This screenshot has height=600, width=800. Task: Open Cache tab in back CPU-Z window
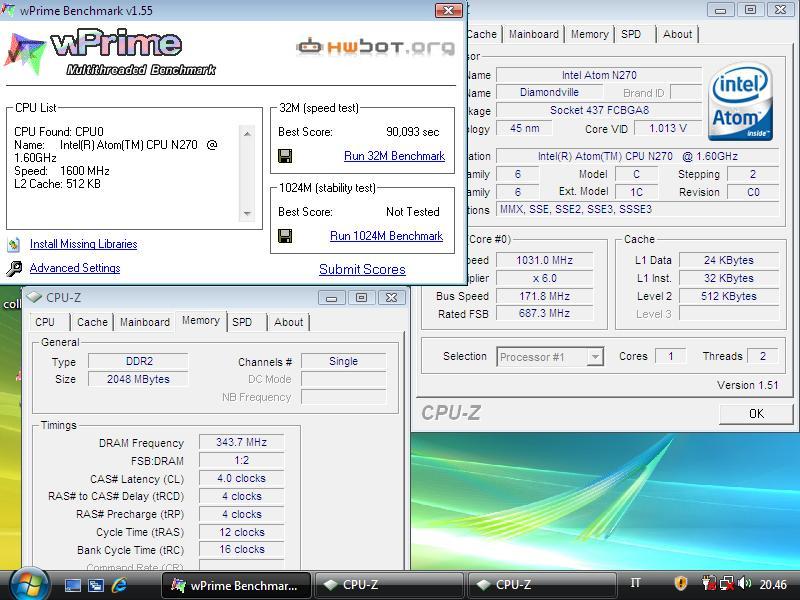pyautogui.click(x=483, y=34)
